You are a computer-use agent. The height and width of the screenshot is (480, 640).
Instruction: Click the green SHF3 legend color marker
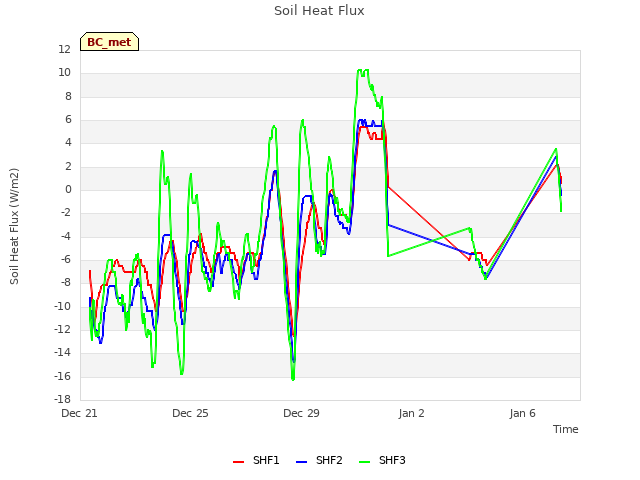point(364,462)
